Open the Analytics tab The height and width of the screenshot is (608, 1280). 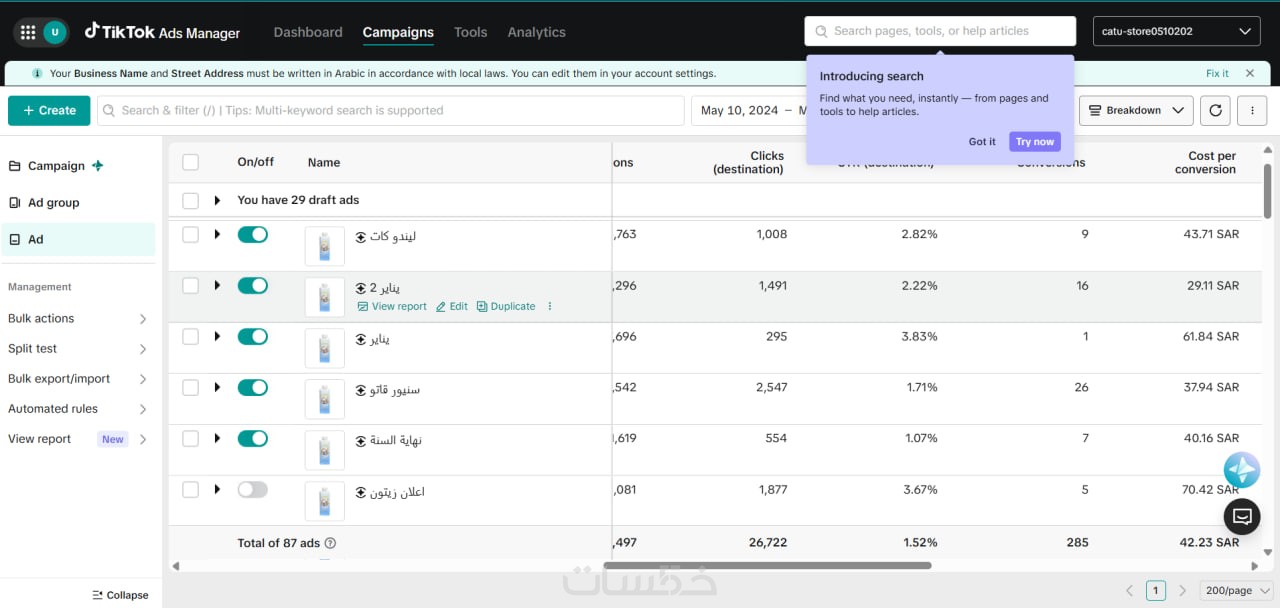[536, 32]
